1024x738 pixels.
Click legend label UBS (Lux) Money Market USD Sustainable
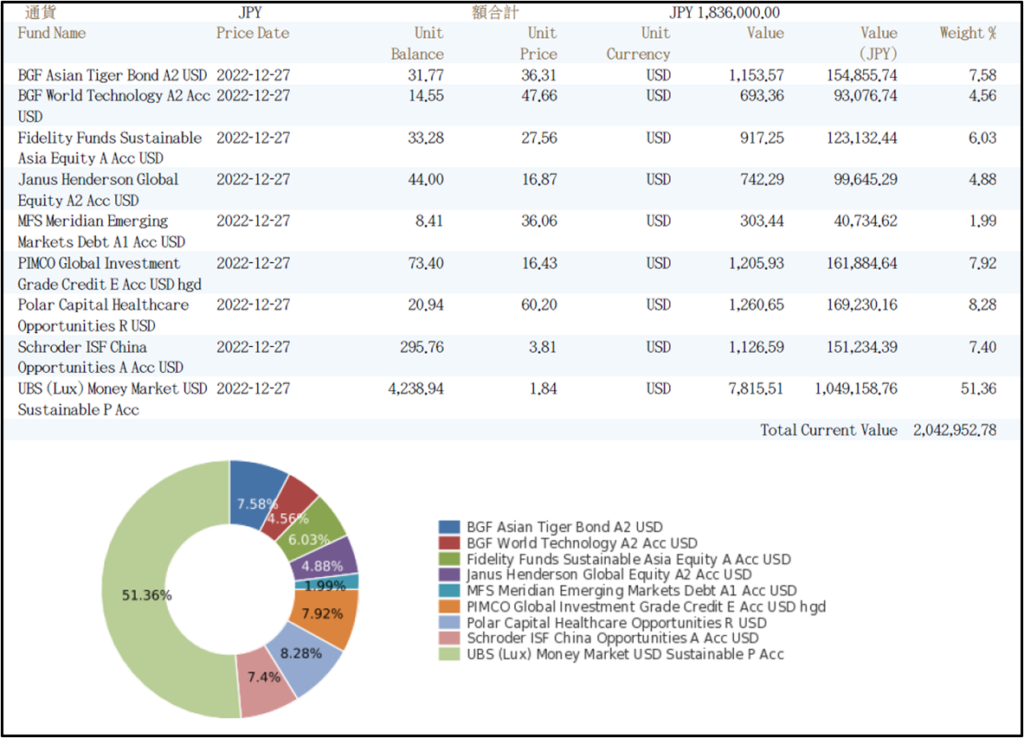click(x=625, y=654)
